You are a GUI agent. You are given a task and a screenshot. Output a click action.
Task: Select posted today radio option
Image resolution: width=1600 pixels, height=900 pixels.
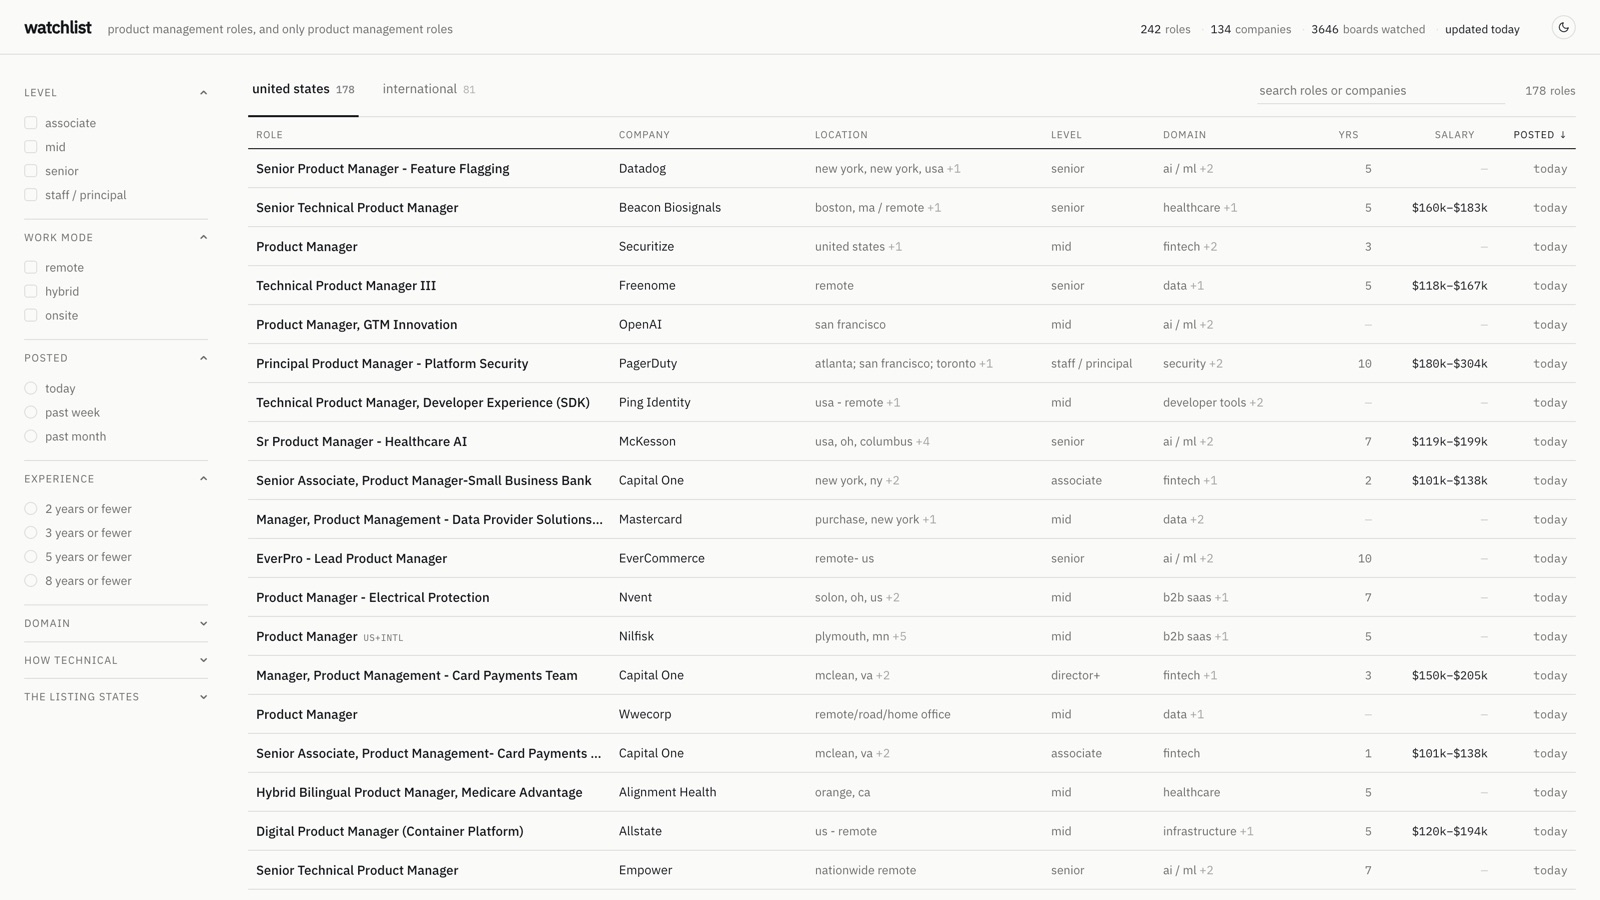(x=31, y=388)
